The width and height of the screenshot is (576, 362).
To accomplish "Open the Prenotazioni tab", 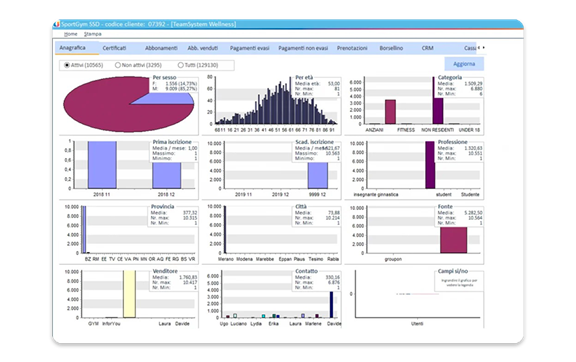I will 352,48.
